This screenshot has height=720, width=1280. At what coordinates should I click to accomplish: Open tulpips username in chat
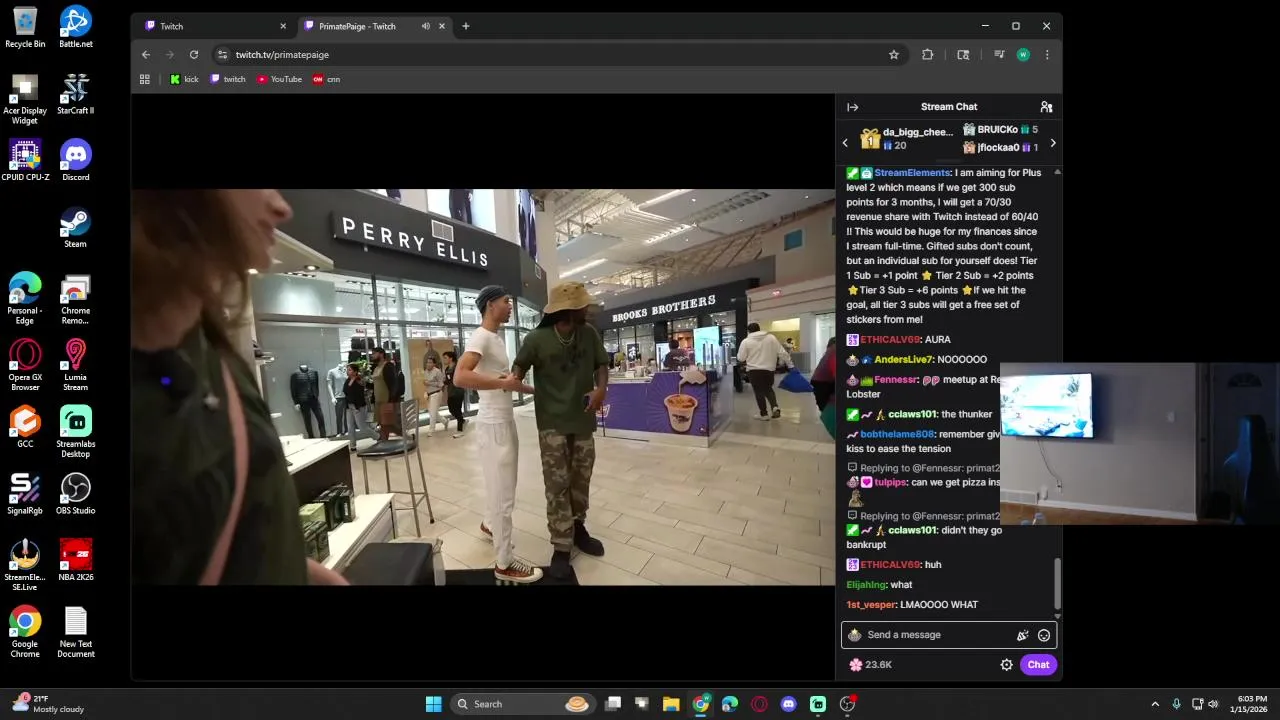click(x=890, y=483)
